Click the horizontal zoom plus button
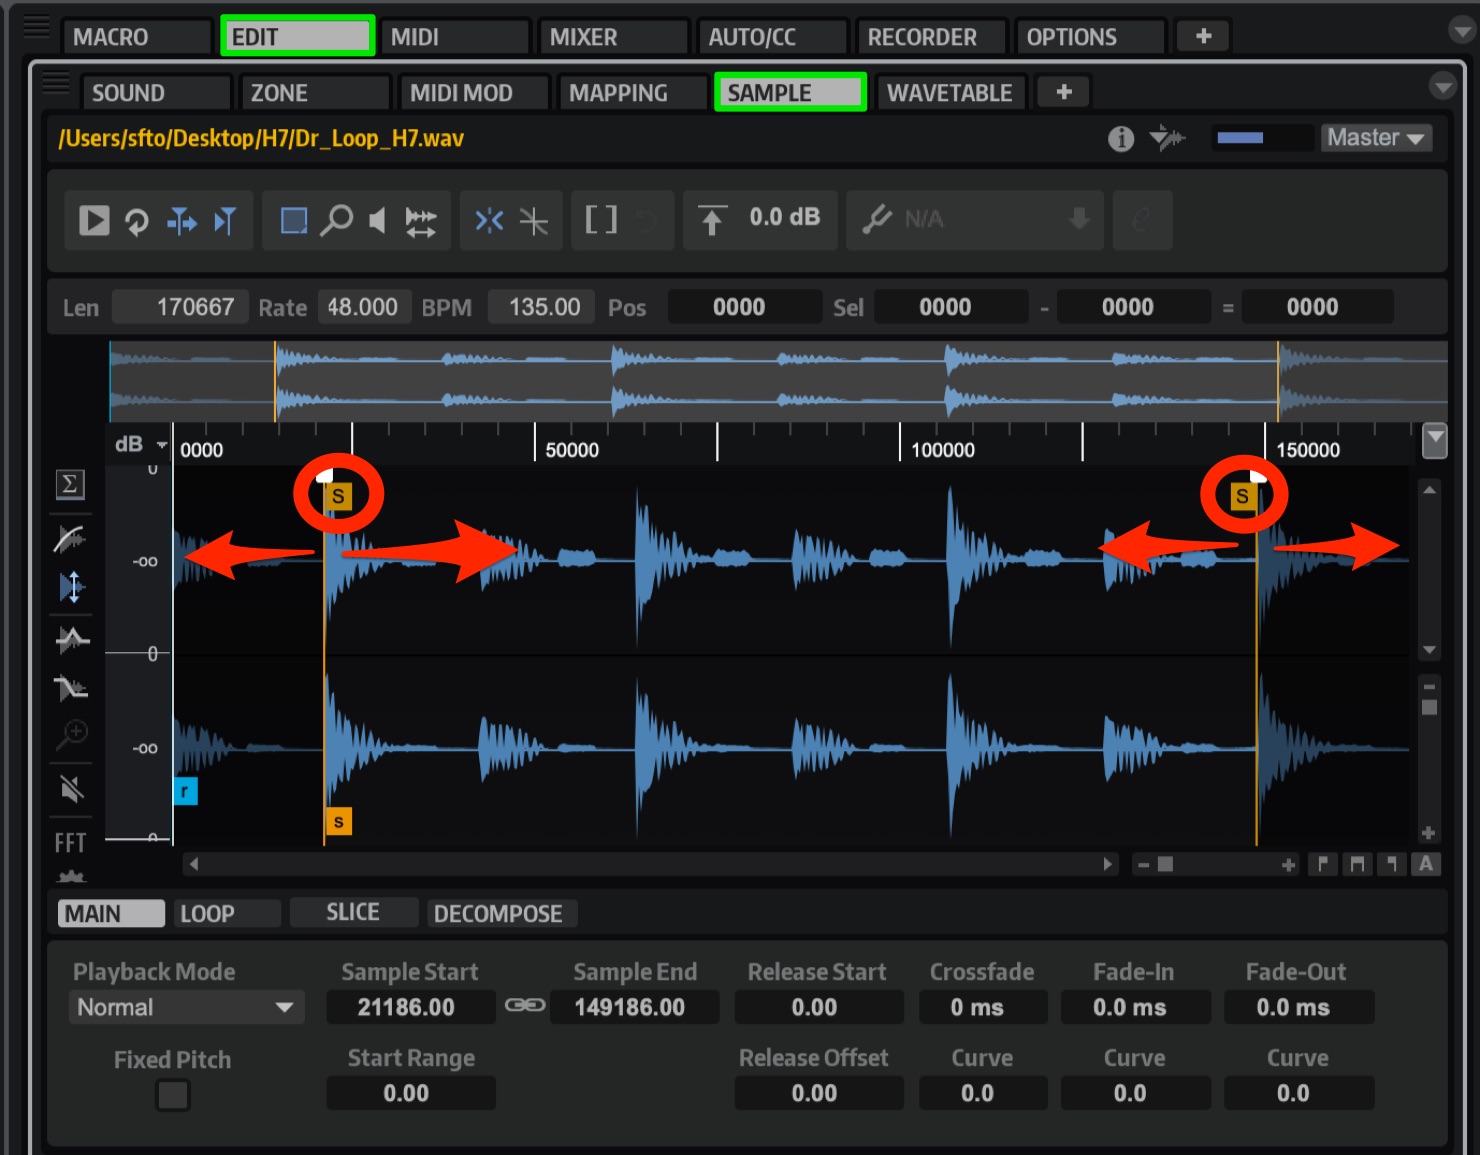Image resolution: width=1480 pixels, height=1155 pixels. 1289,865
